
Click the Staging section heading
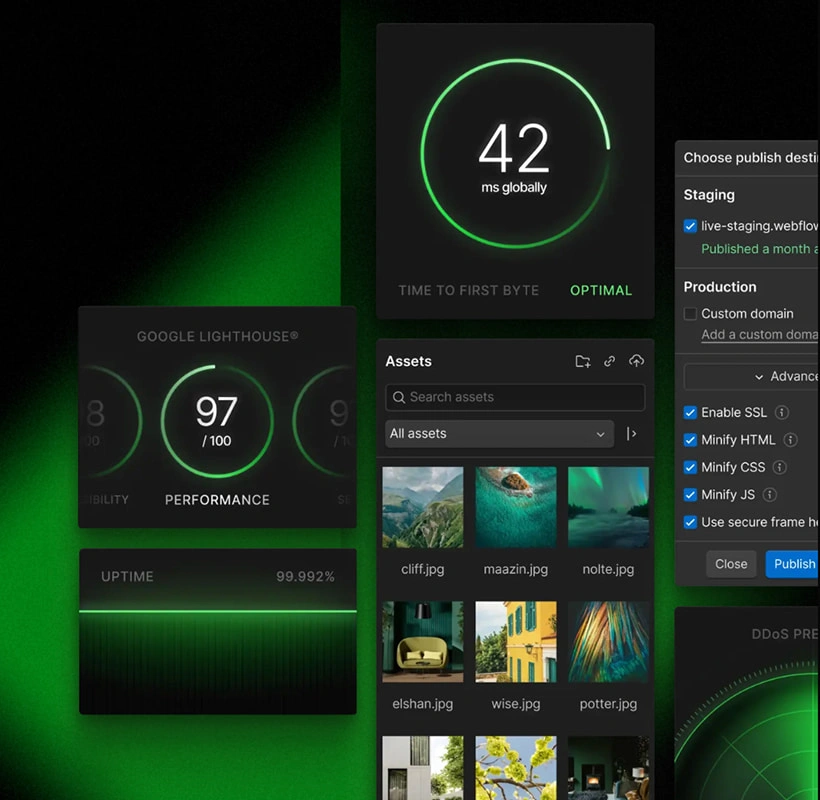tap(709, 195)
